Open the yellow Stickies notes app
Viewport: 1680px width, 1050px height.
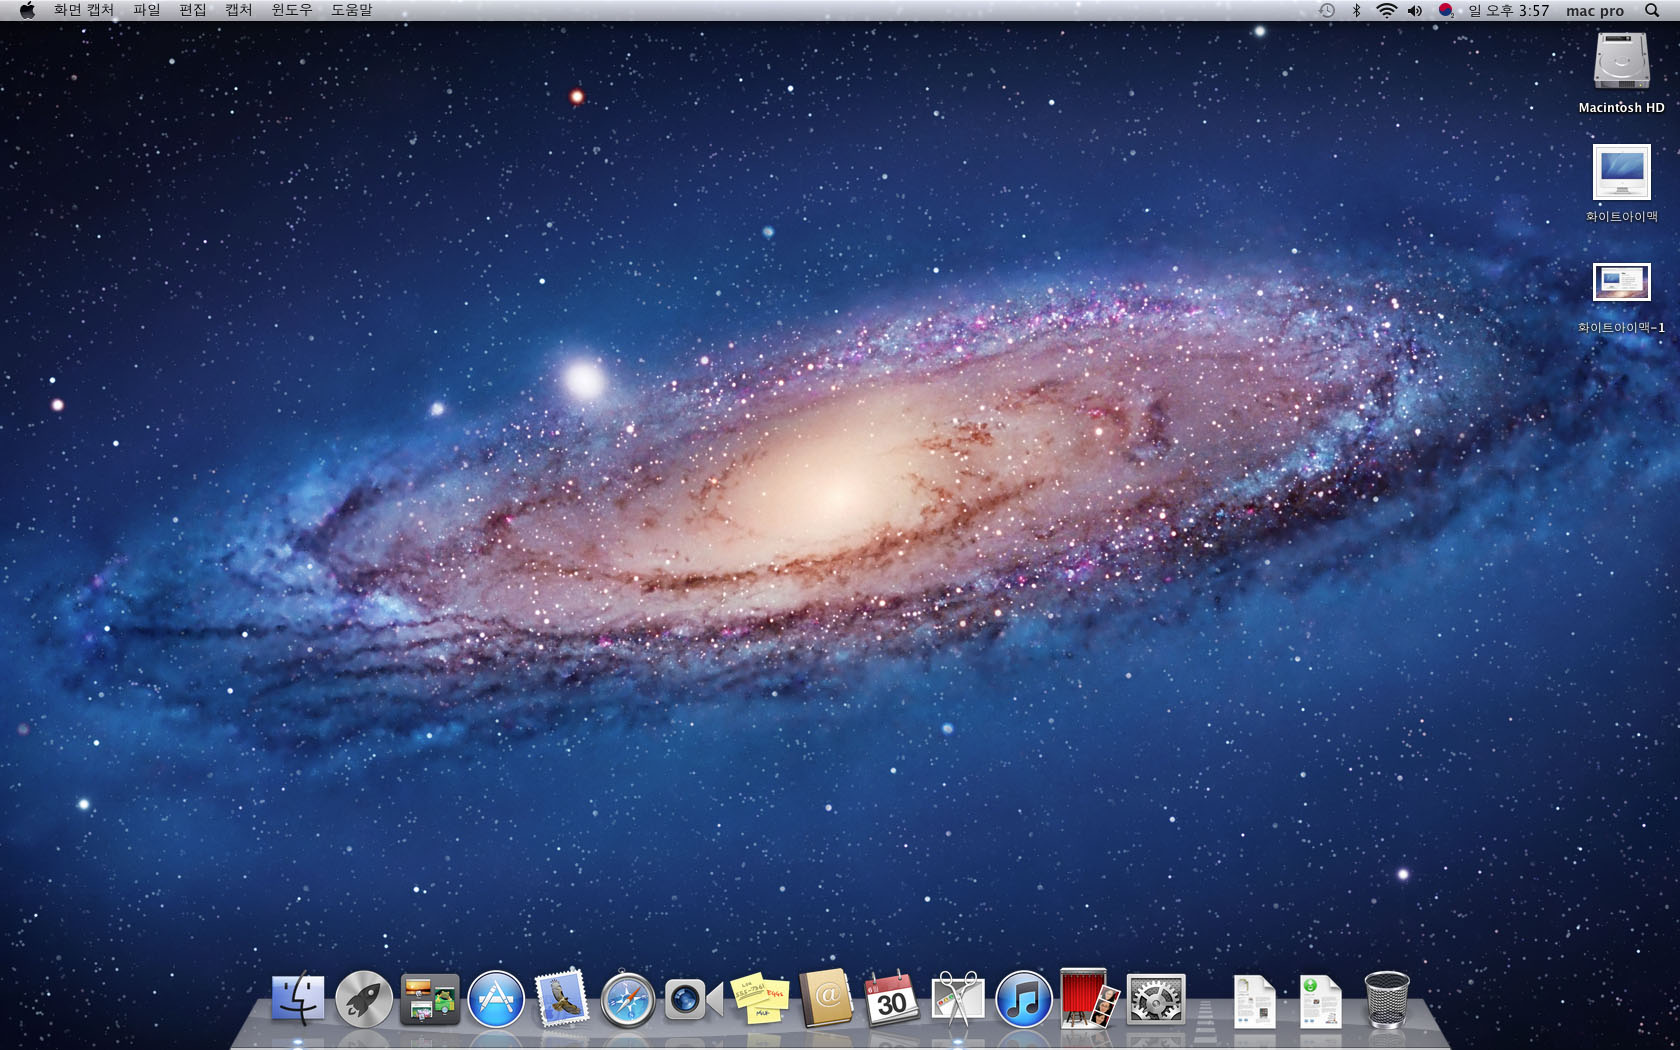pos(759,999)
